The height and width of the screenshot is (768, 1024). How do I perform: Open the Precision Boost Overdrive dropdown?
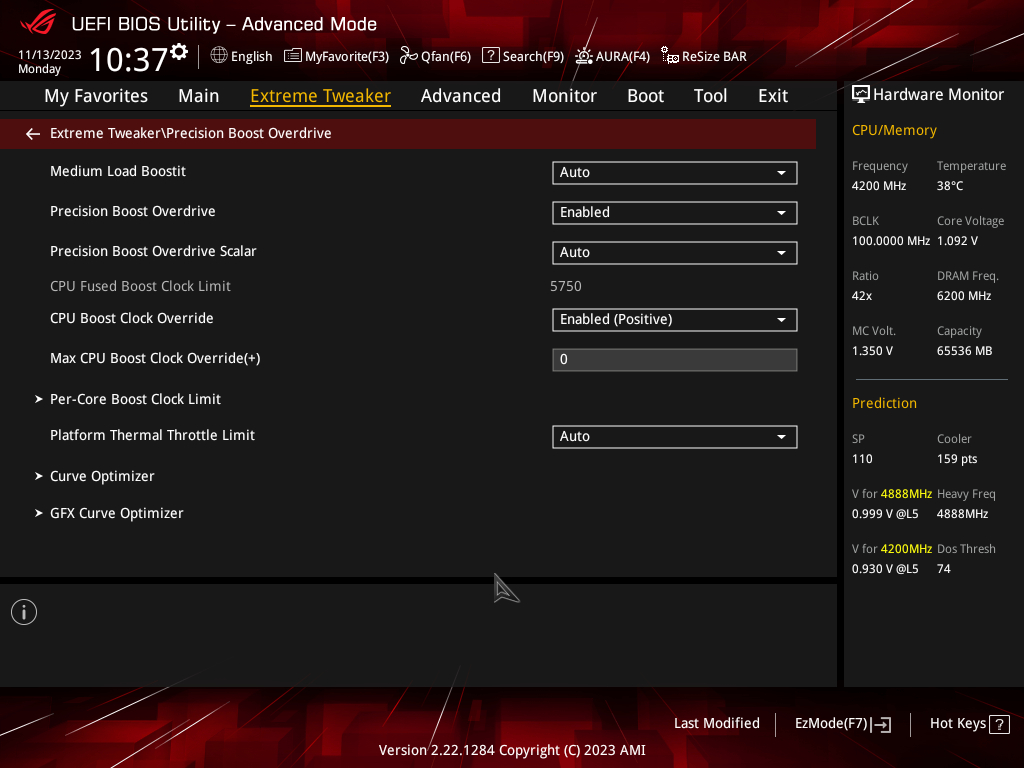[675, 212]
